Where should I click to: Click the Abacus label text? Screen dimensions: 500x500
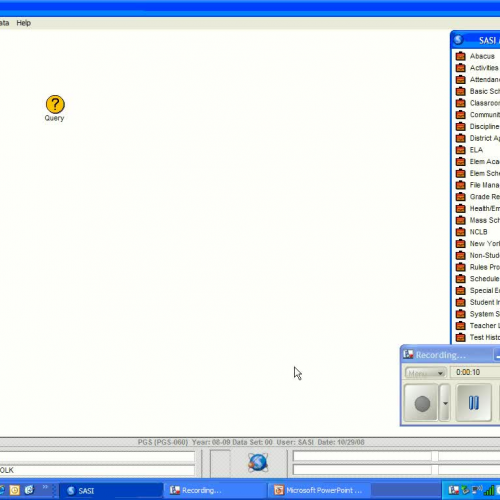482,56
